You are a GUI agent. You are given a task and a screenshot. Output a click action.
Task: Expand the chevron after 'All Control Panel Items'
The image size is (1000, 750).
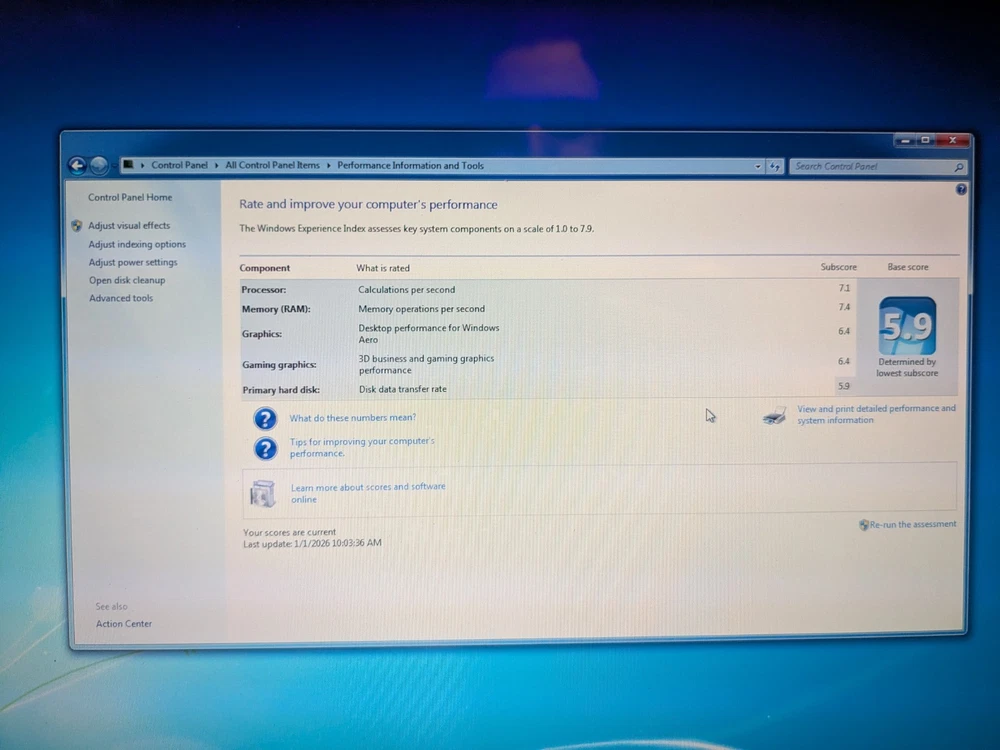coord(329,166)
